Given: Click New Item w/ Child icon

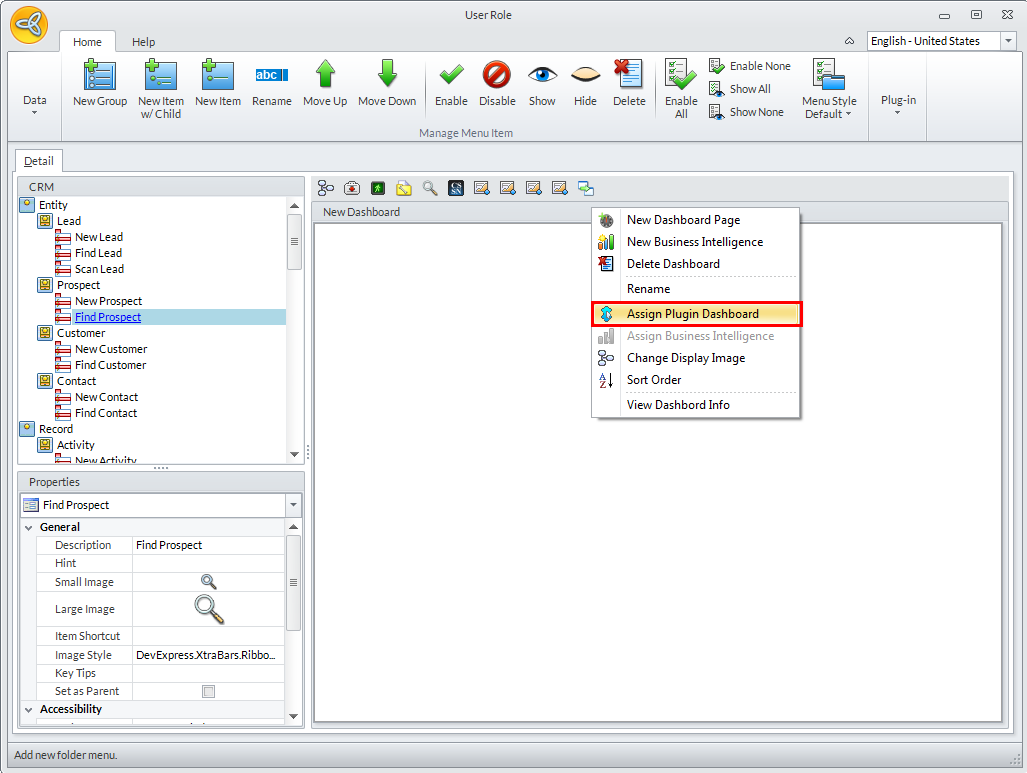Looking at the screenshot, I should tap(160, 77).
